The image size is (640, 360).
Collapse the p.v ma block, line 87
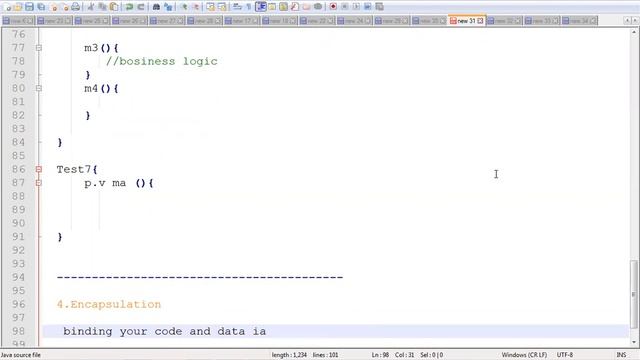(39, 183)
